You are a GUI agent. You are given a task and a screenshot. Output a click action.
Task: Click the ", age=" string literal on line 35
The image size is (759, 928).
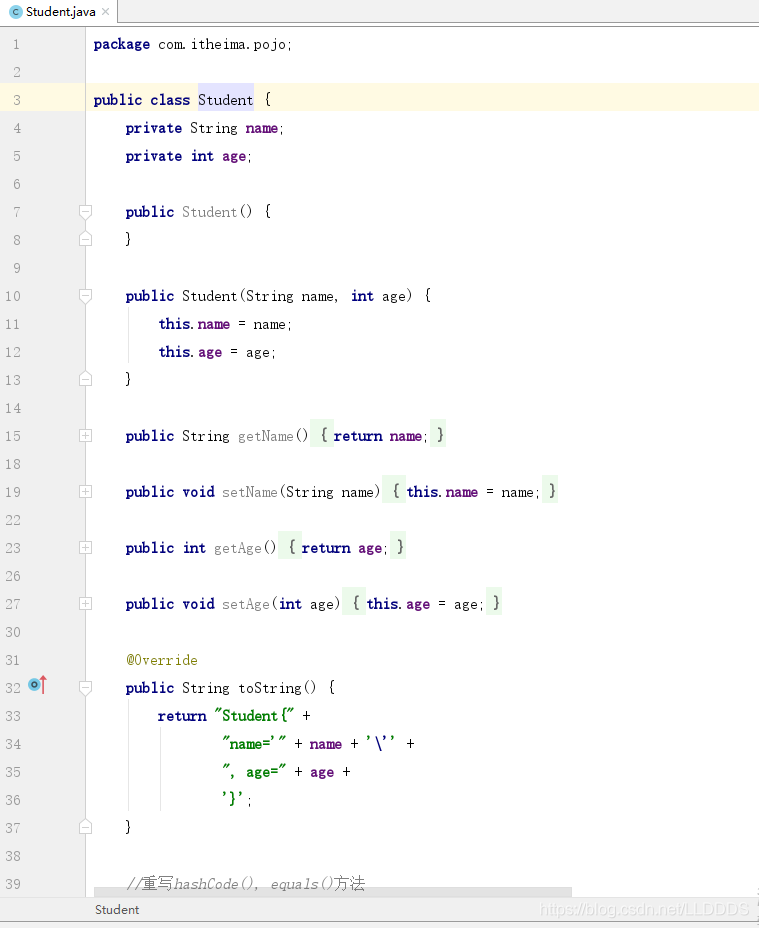[254, 772]
